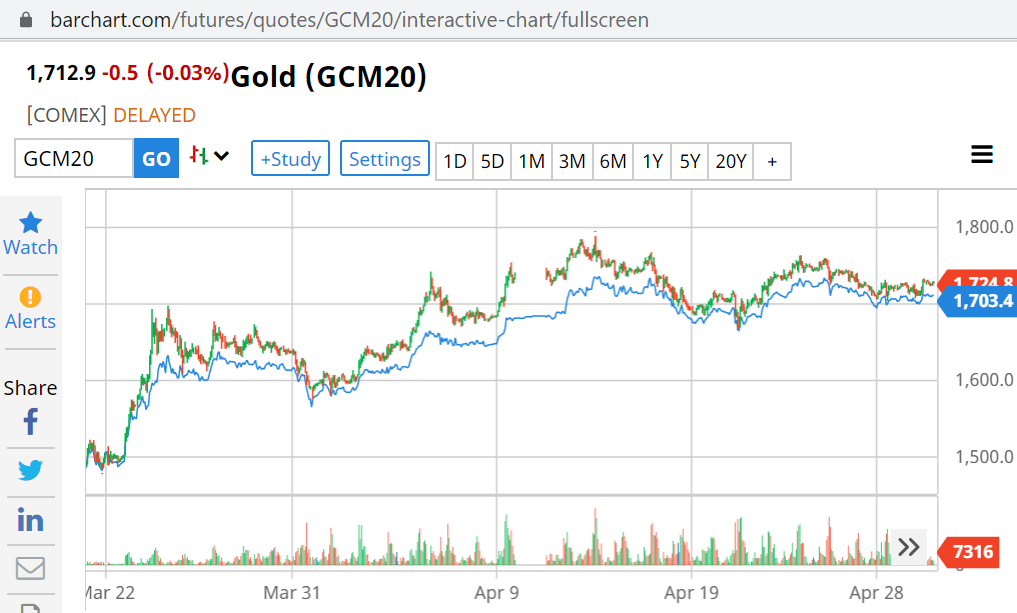Share the chart on LinkedIn
1017x613 pixels.
[30, 518]
